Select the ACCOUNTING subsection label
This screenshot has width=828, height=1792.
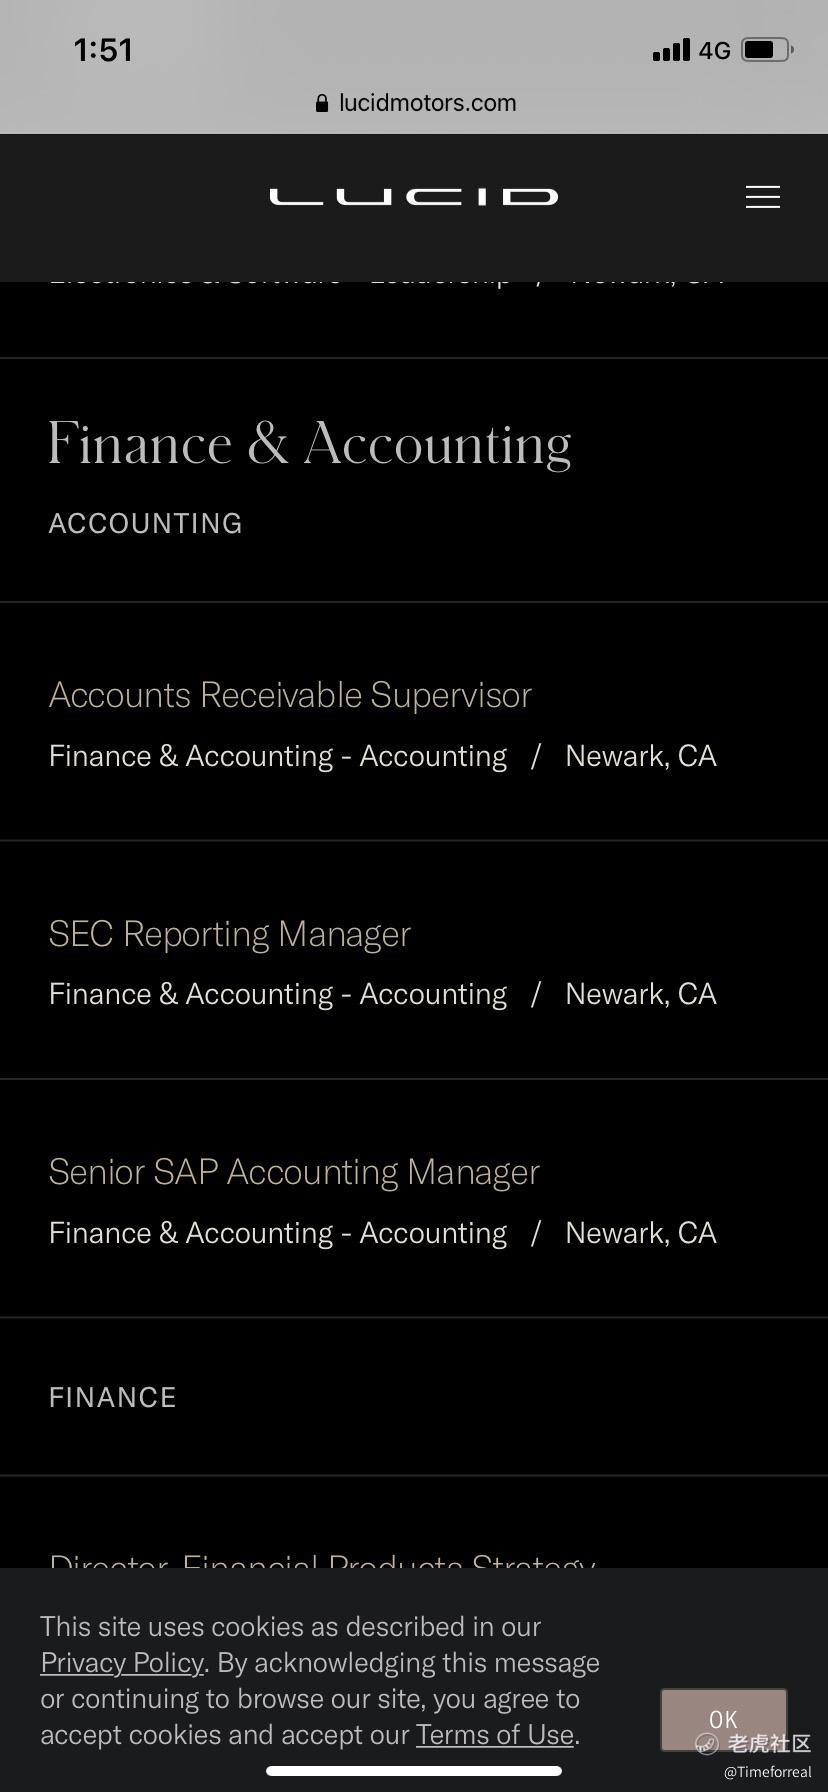click(x=146, y=524)
